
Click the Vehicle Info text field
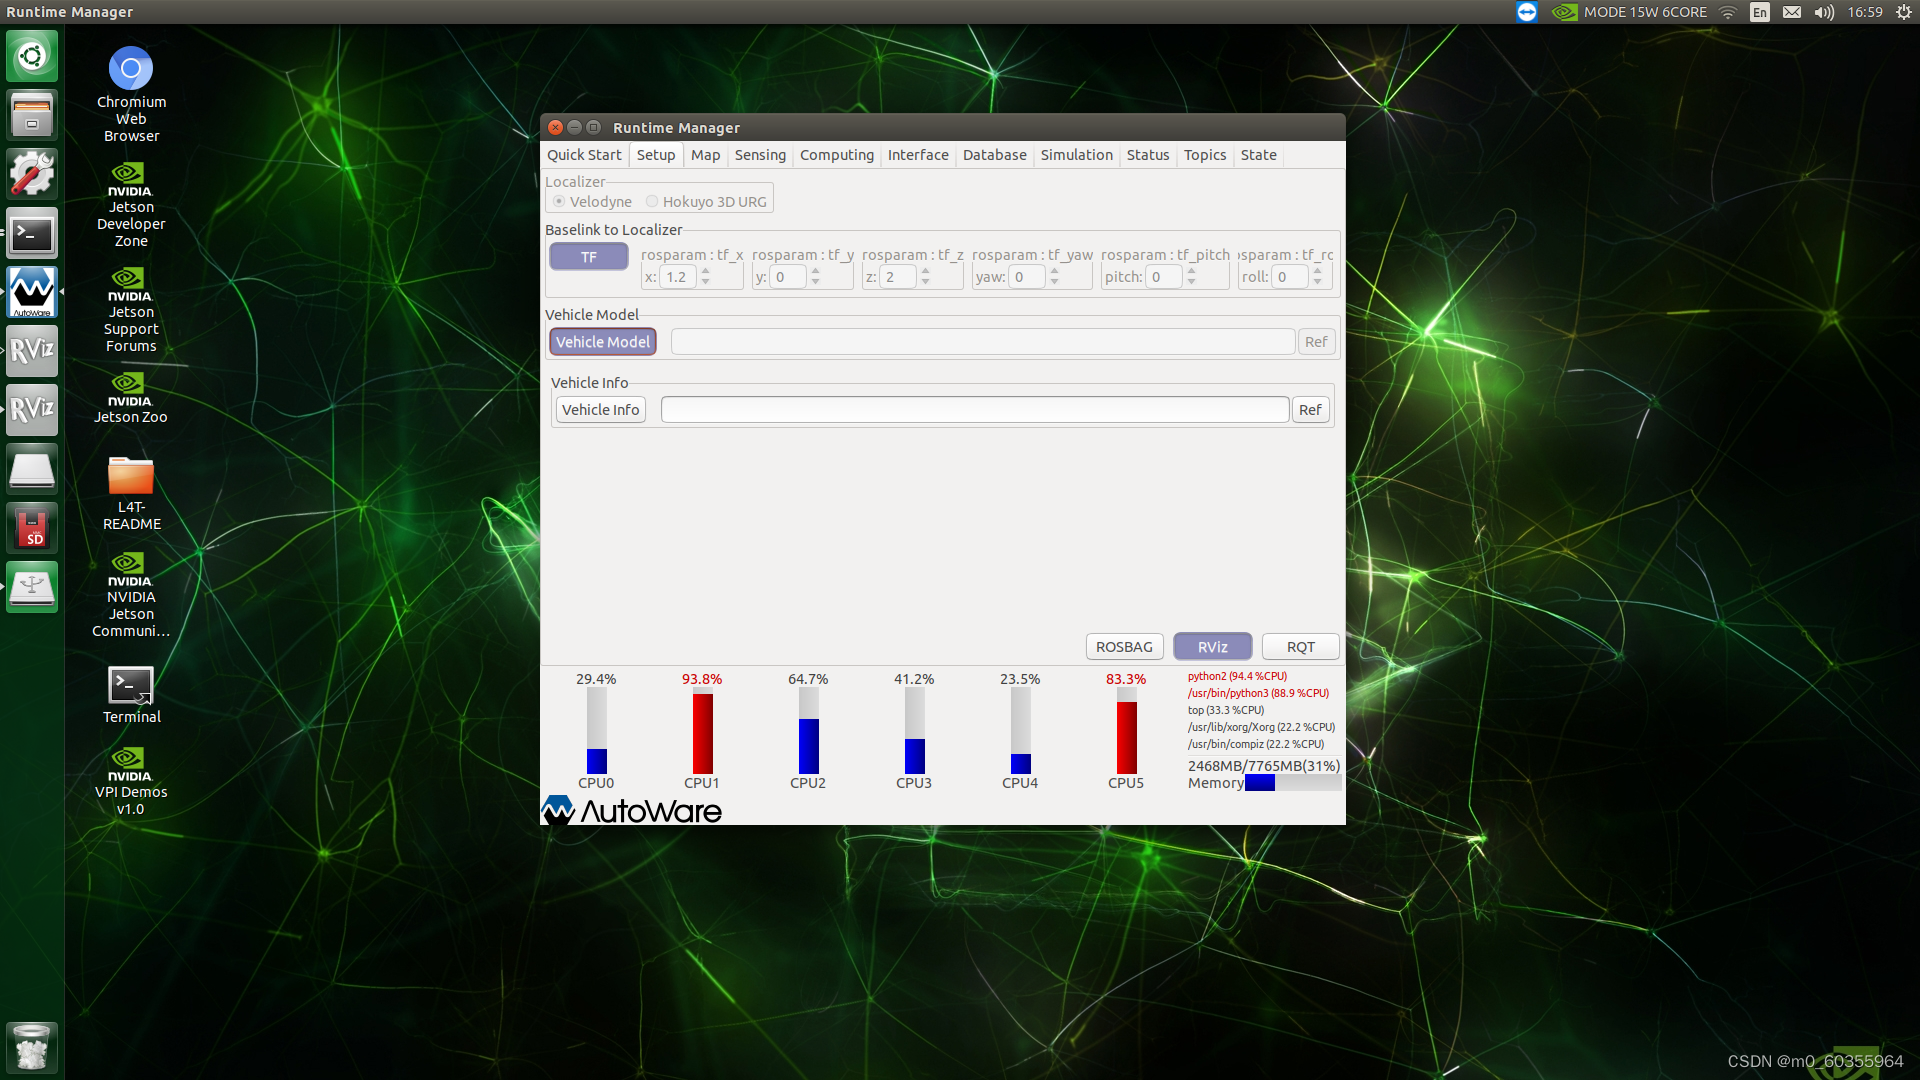coord(974,410)
